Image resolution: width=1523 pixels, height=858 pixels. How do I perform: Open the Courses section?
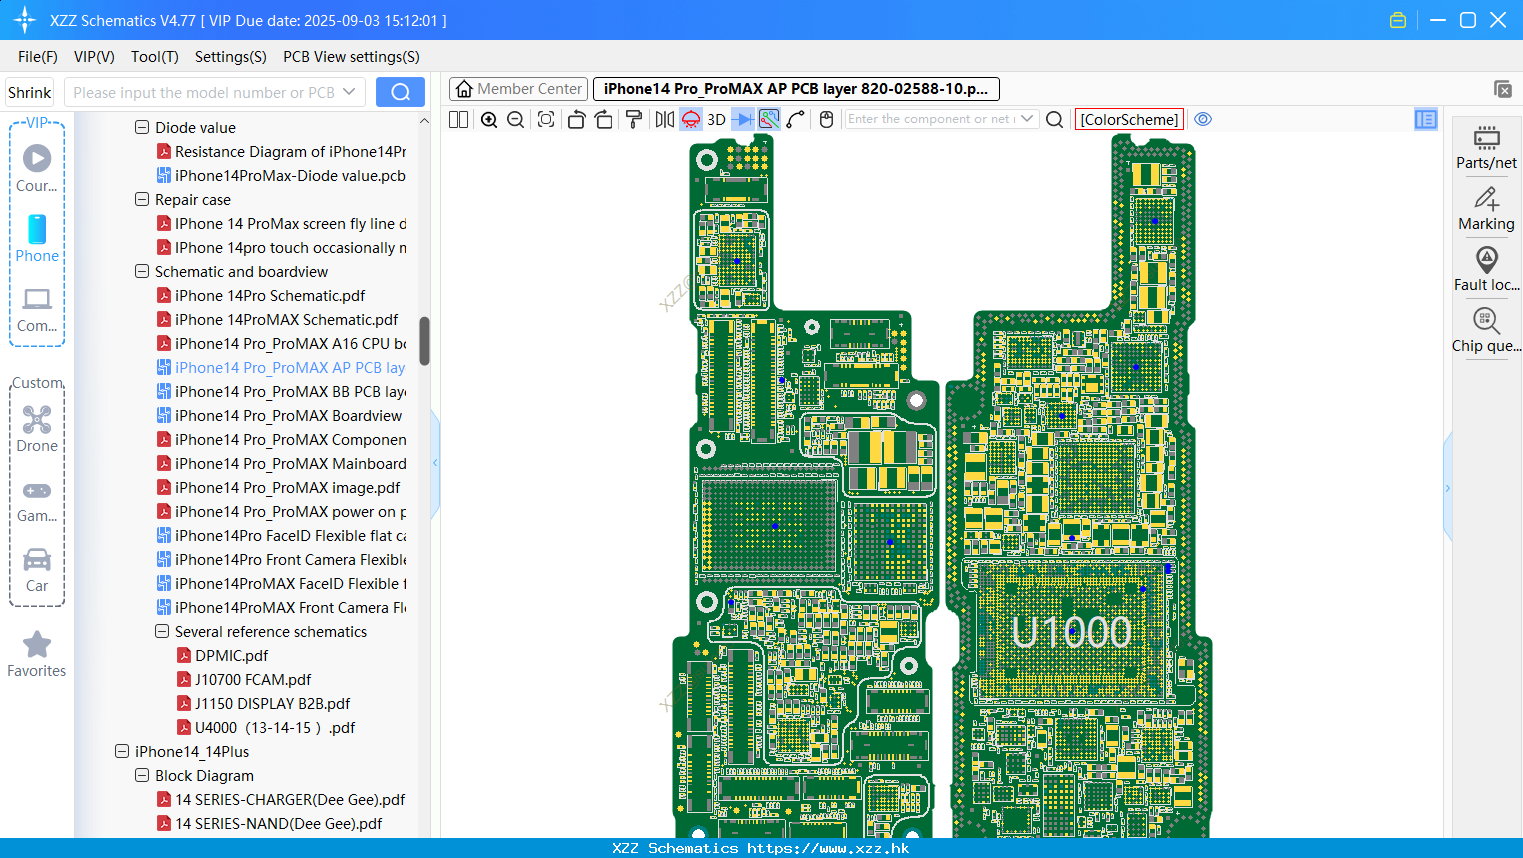click(37, 168)
